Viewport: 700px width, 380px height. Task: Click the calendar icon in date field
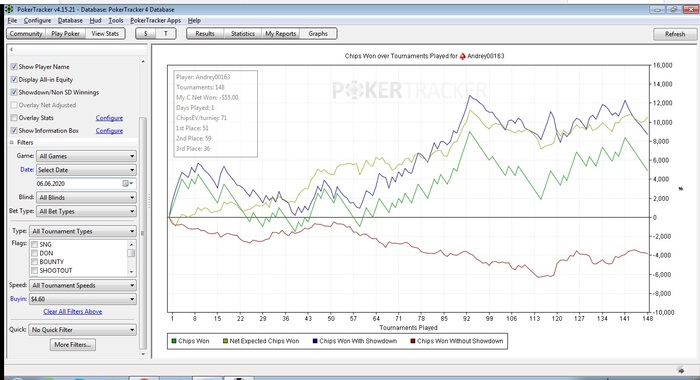coord(125,184)
